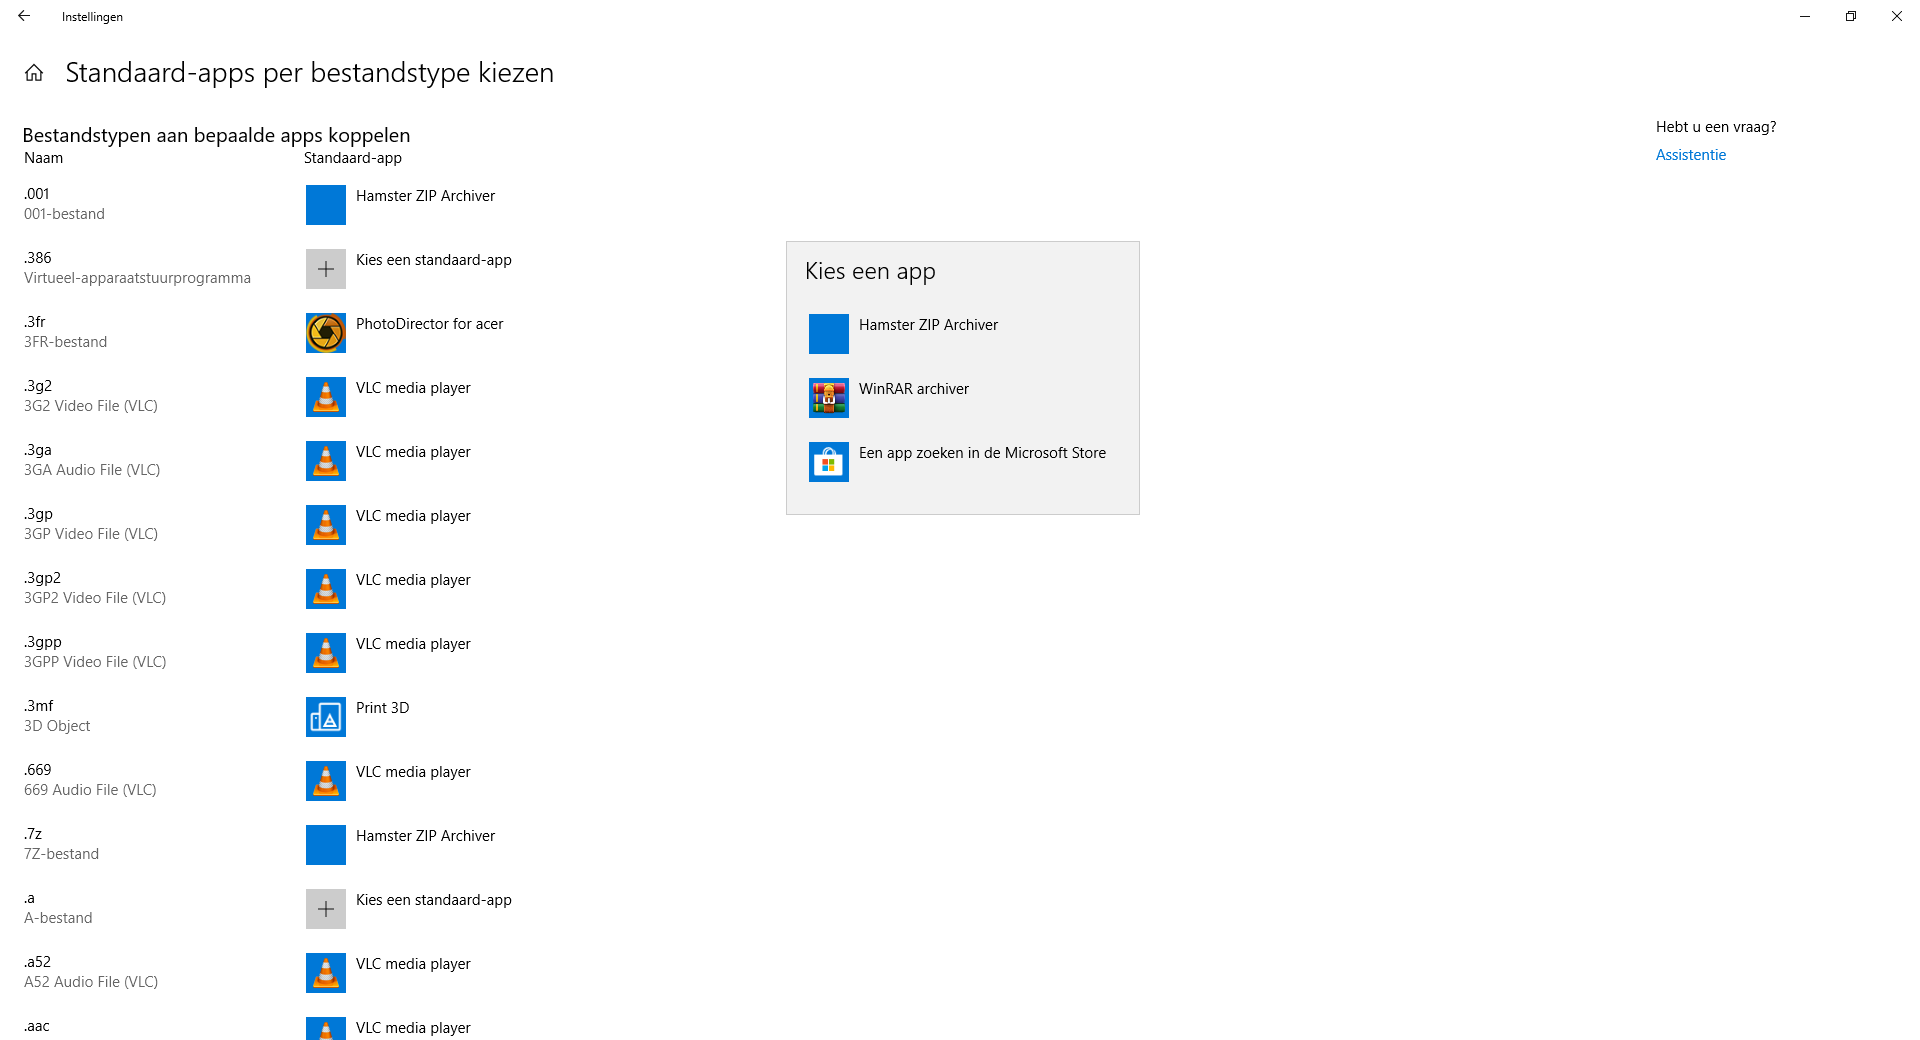Go to the Settings home page icon
The height and width of the screenshot is (1040, 1920).
coord(34,73)
